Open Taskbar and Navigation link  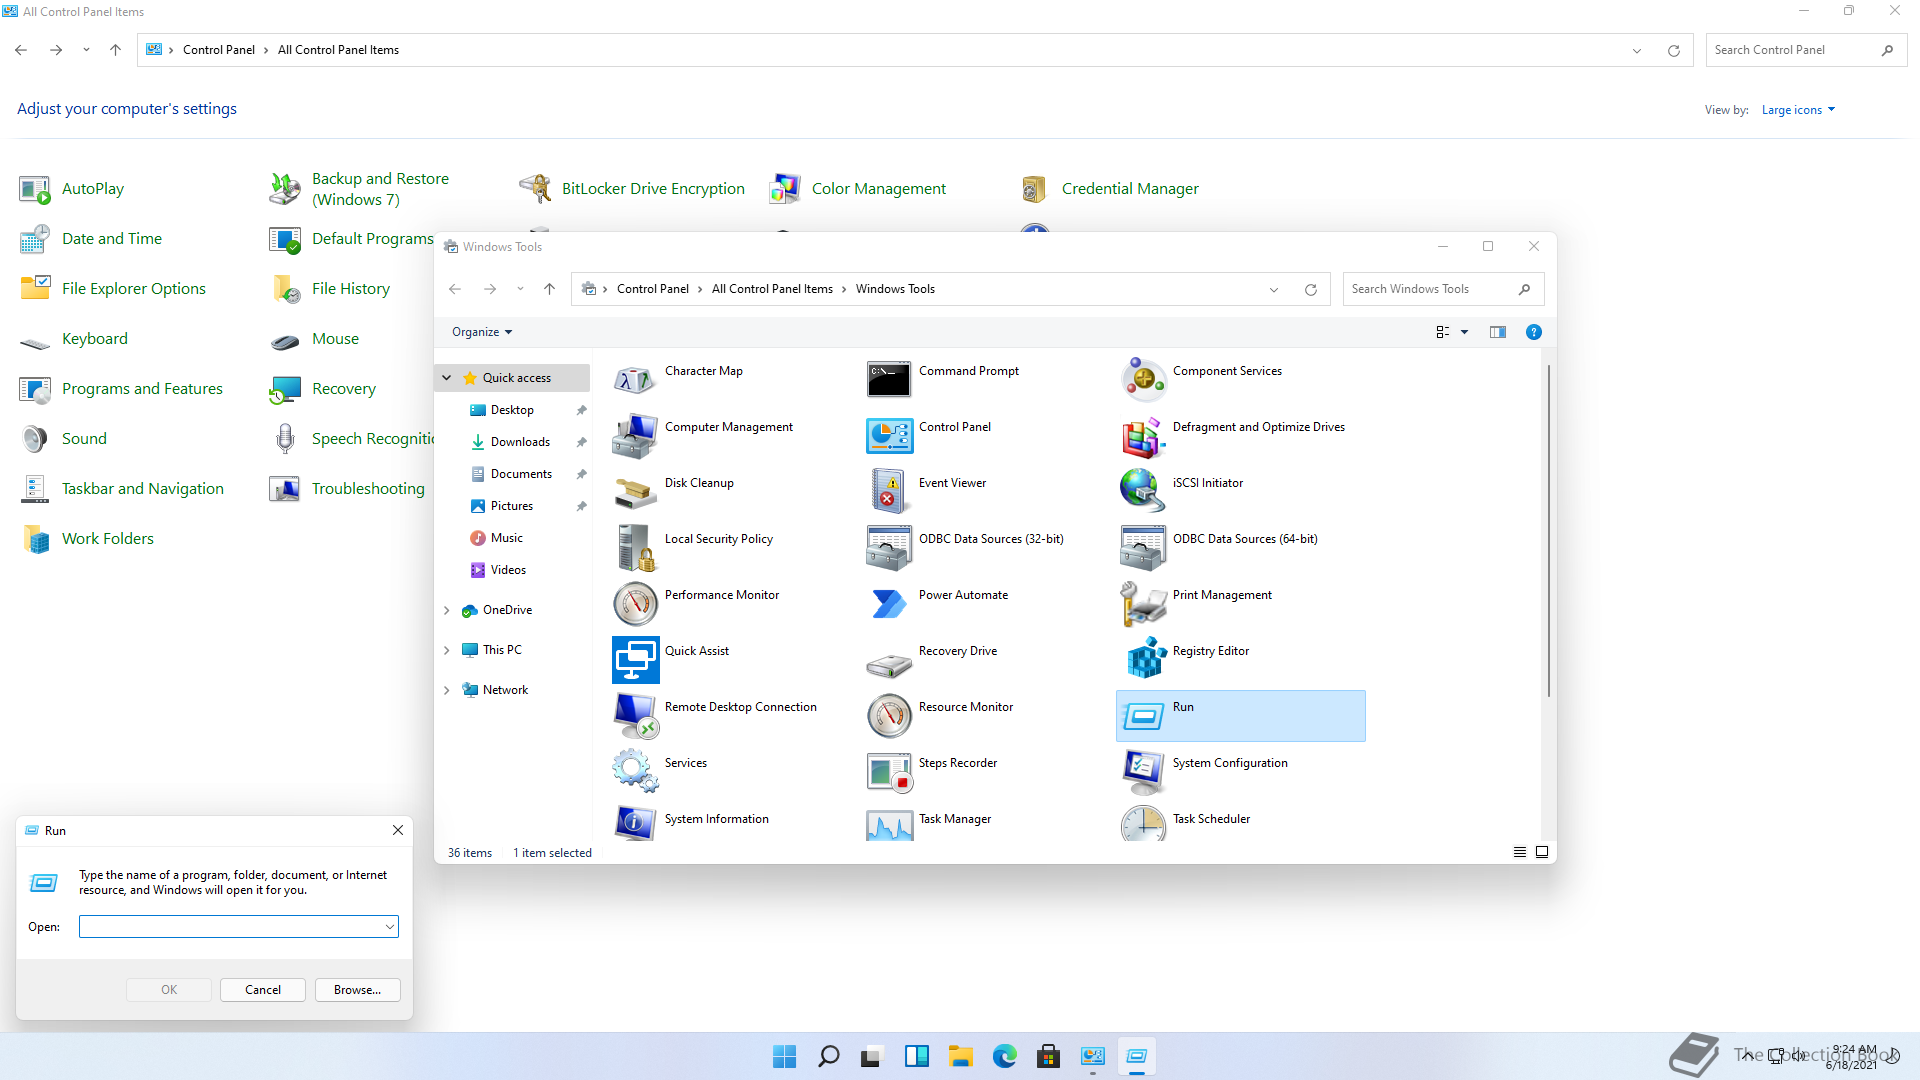143,489
